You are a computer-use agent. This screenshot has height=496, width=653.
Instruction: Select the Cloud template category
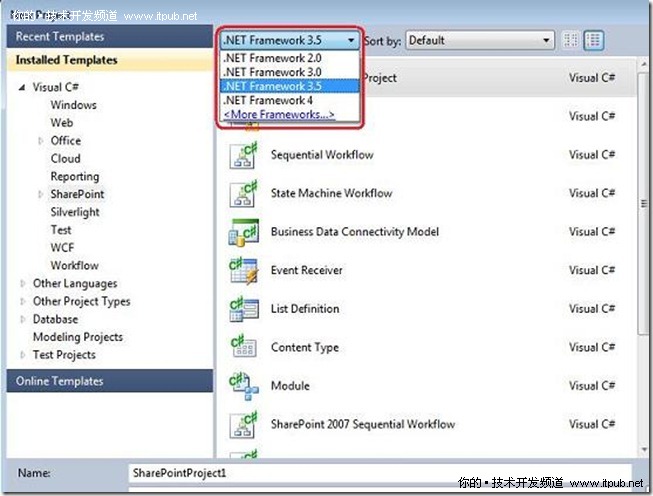(x=65, y=159)
